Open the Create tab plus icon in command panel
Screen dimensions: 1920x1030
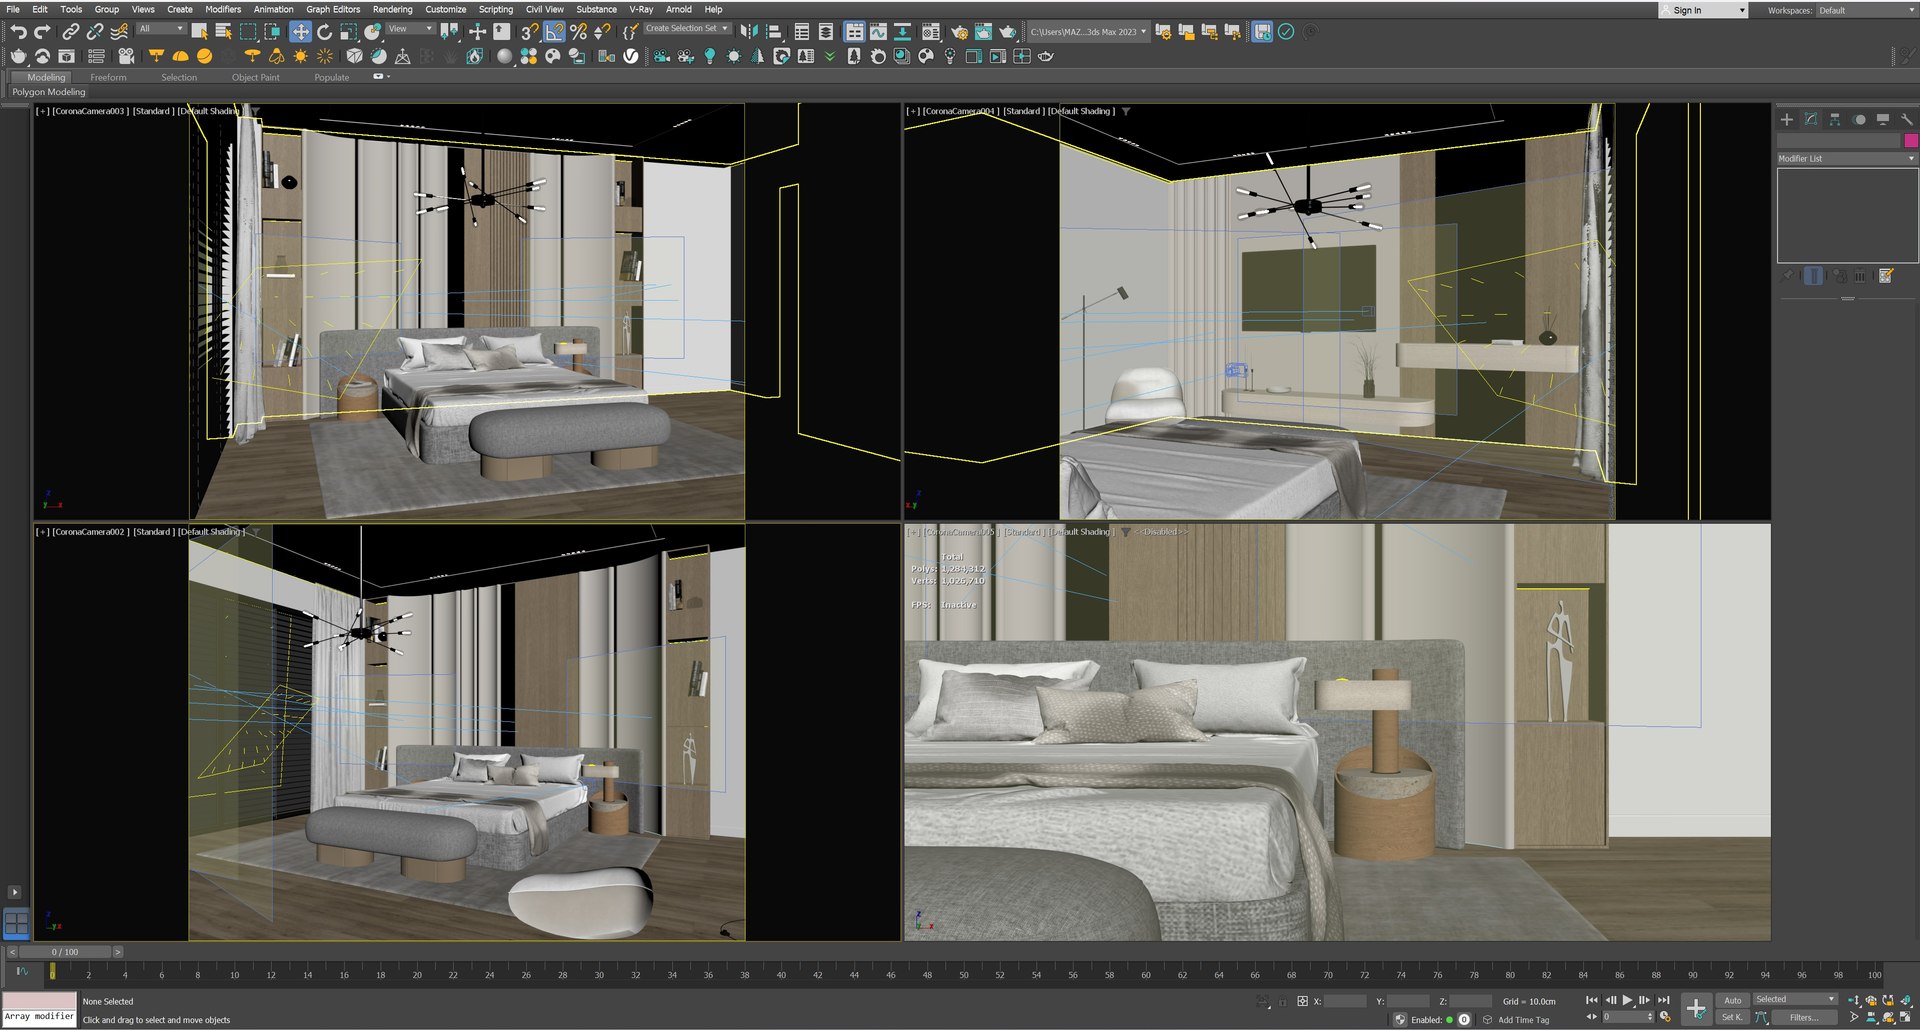coord(1787,119)
